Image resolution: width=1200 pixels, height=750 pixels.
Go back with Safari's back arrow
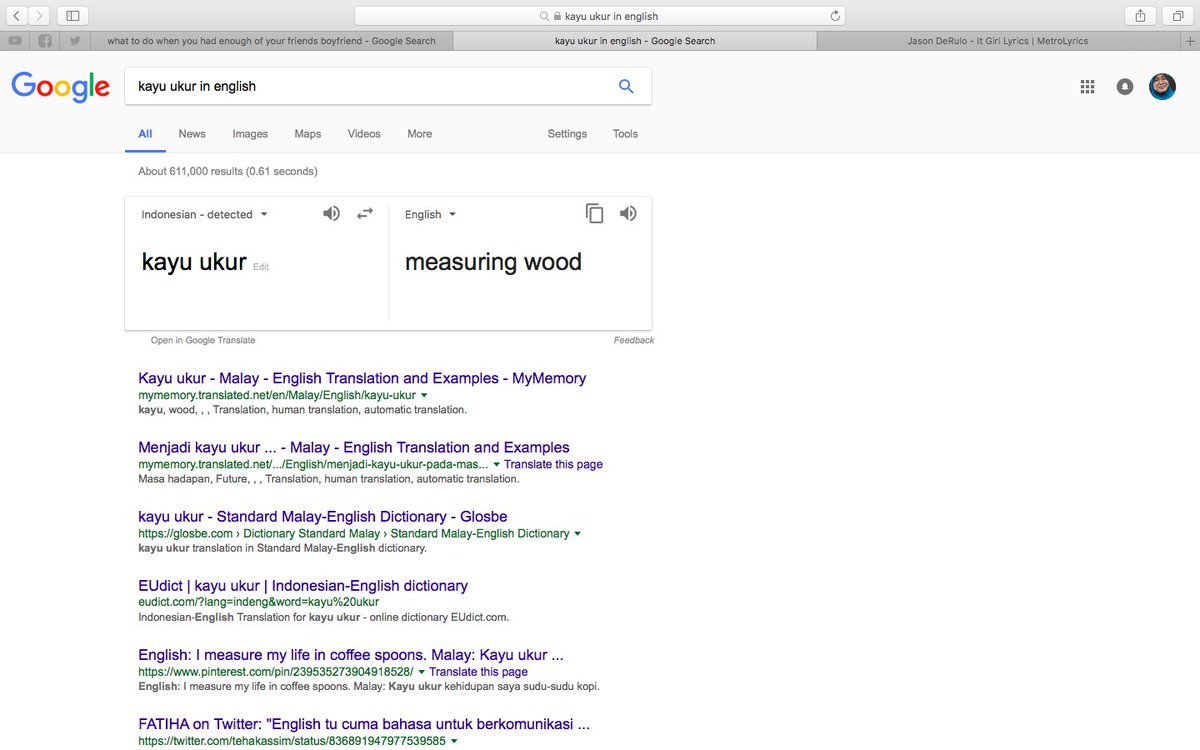pyautogui.click(x=17, y=16)
